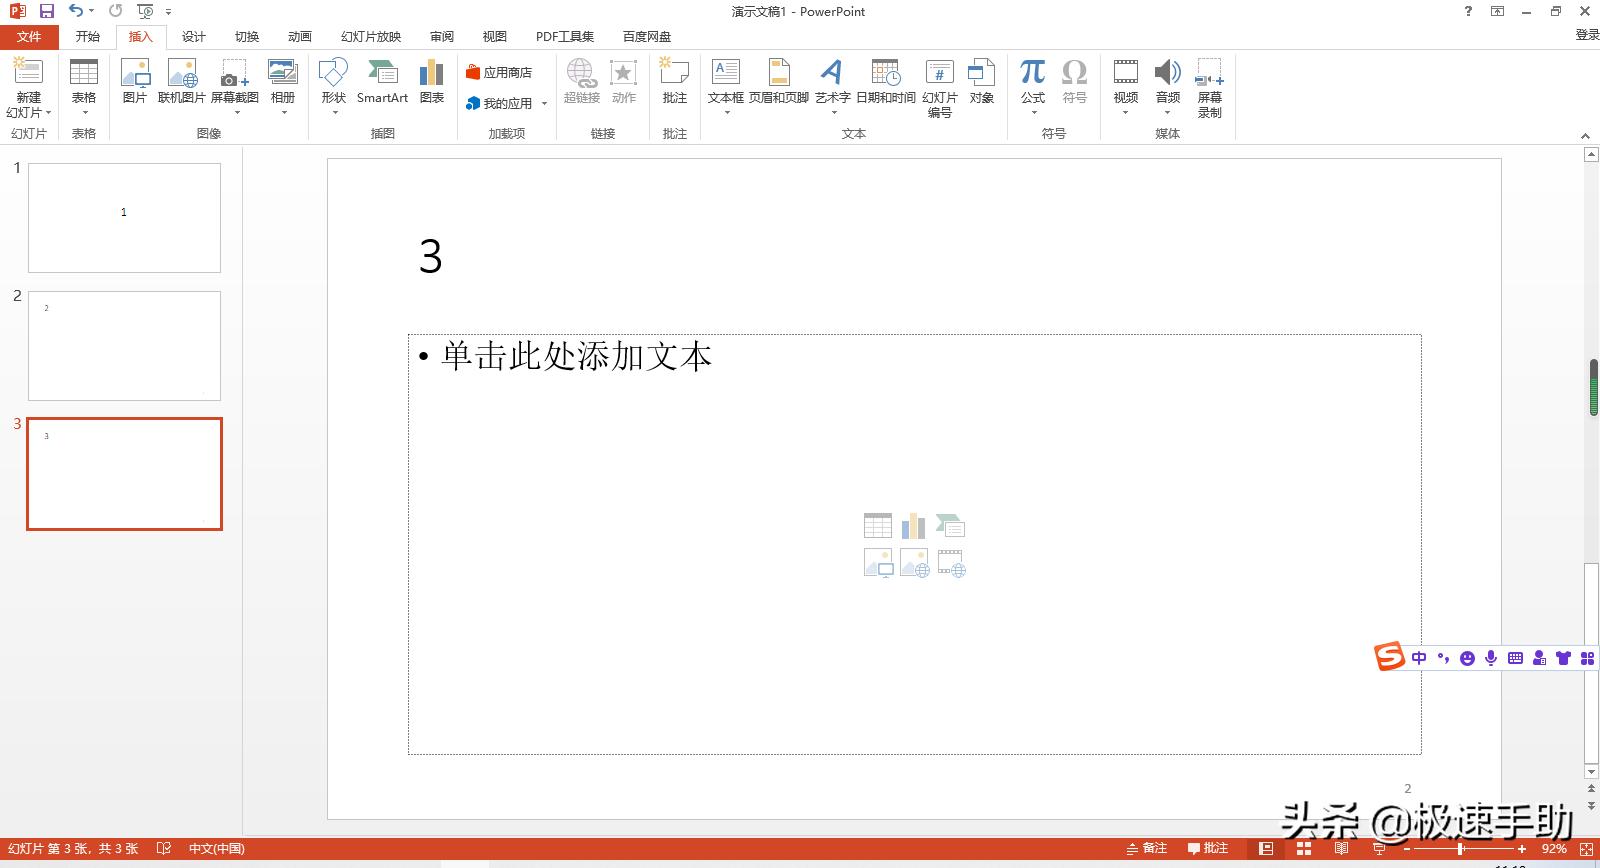Zoom out with the minus button

pyautogui.click(x=1406, y=849)
